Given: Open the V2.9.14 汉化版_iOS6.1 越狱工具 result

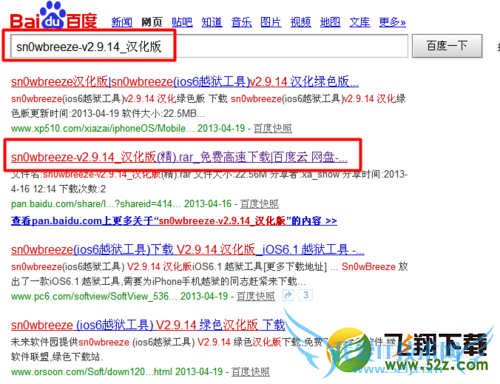Looking at the screenshot, I should coord(188,249).
